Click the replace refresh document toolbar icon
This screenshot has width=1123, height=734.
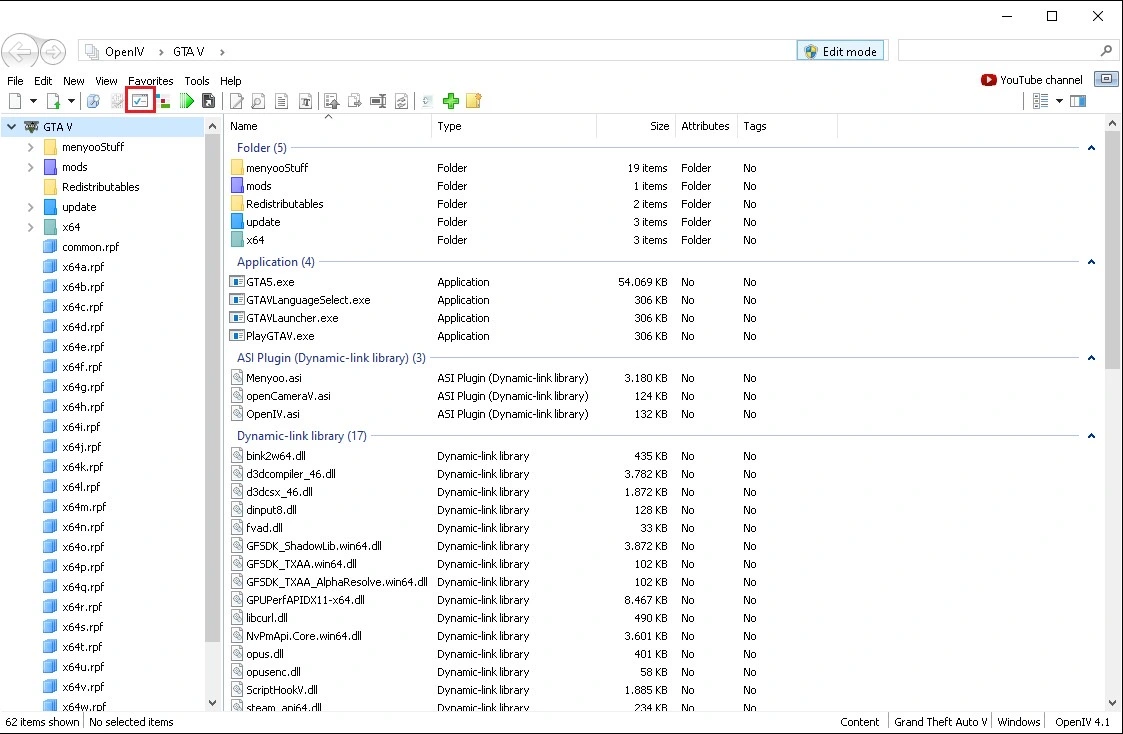[x=402, y=101]
